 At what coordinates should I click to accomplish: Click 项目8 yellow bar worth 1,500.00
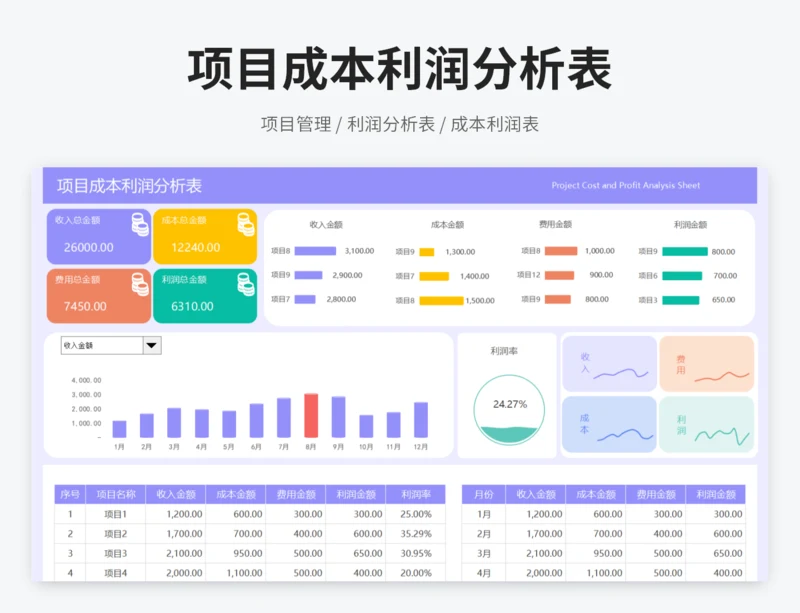point(441,301)
